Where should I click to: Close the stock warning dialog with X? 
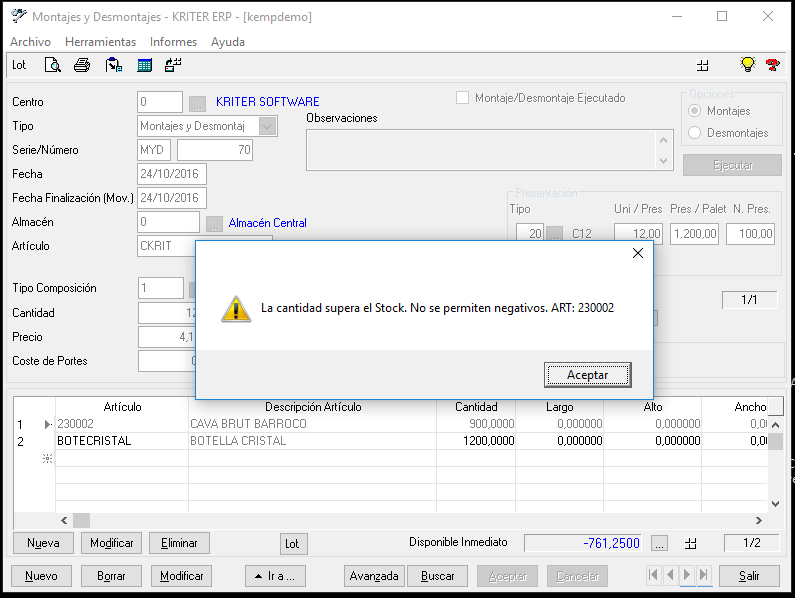(638, 253)
